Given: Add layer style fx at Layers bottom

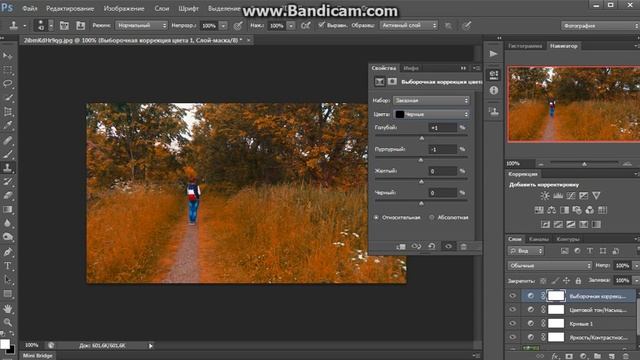Looking at the screenshot, I should (x=555, y=356).
